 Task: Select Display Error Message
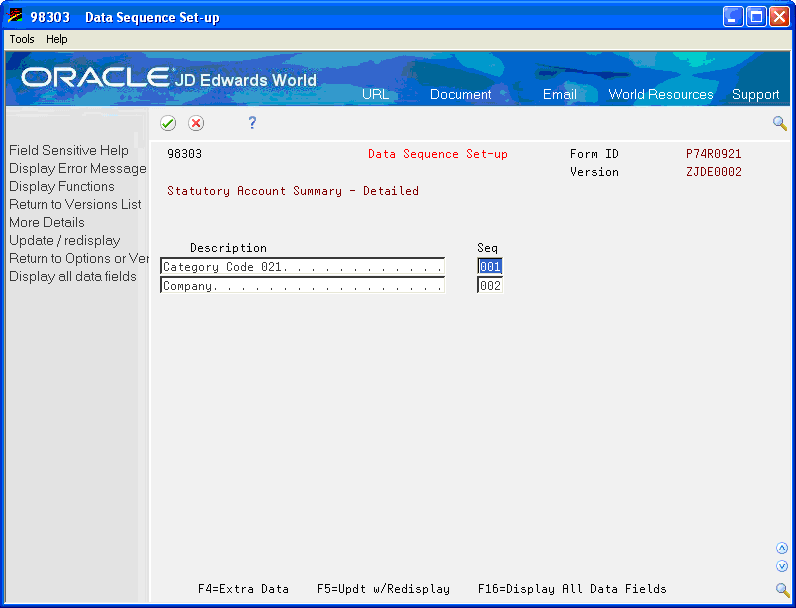[78, 168]
